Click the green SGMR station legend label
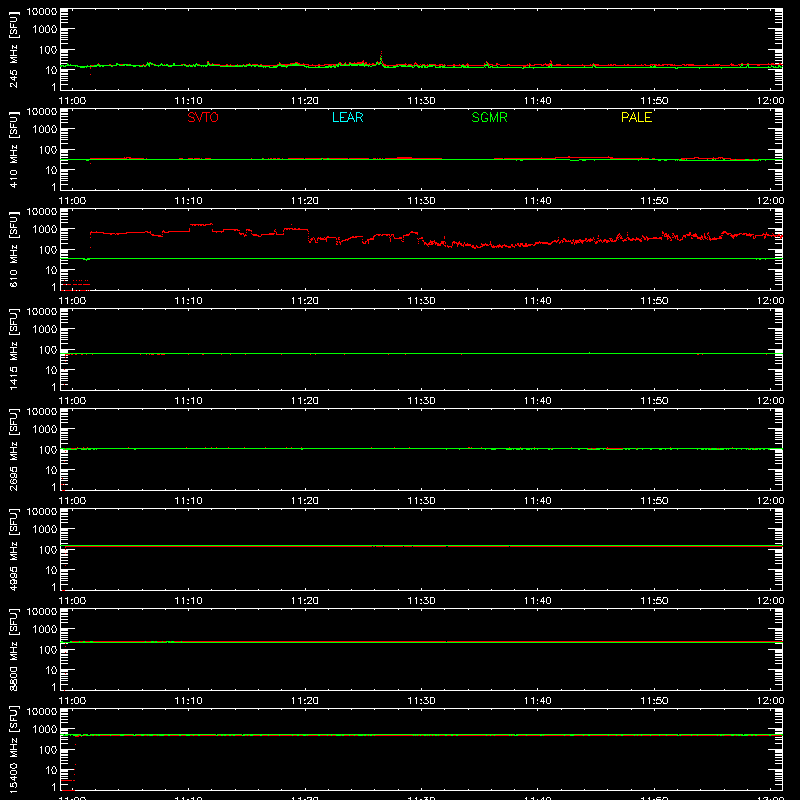The image size is (800, 800). click(489, 117)
